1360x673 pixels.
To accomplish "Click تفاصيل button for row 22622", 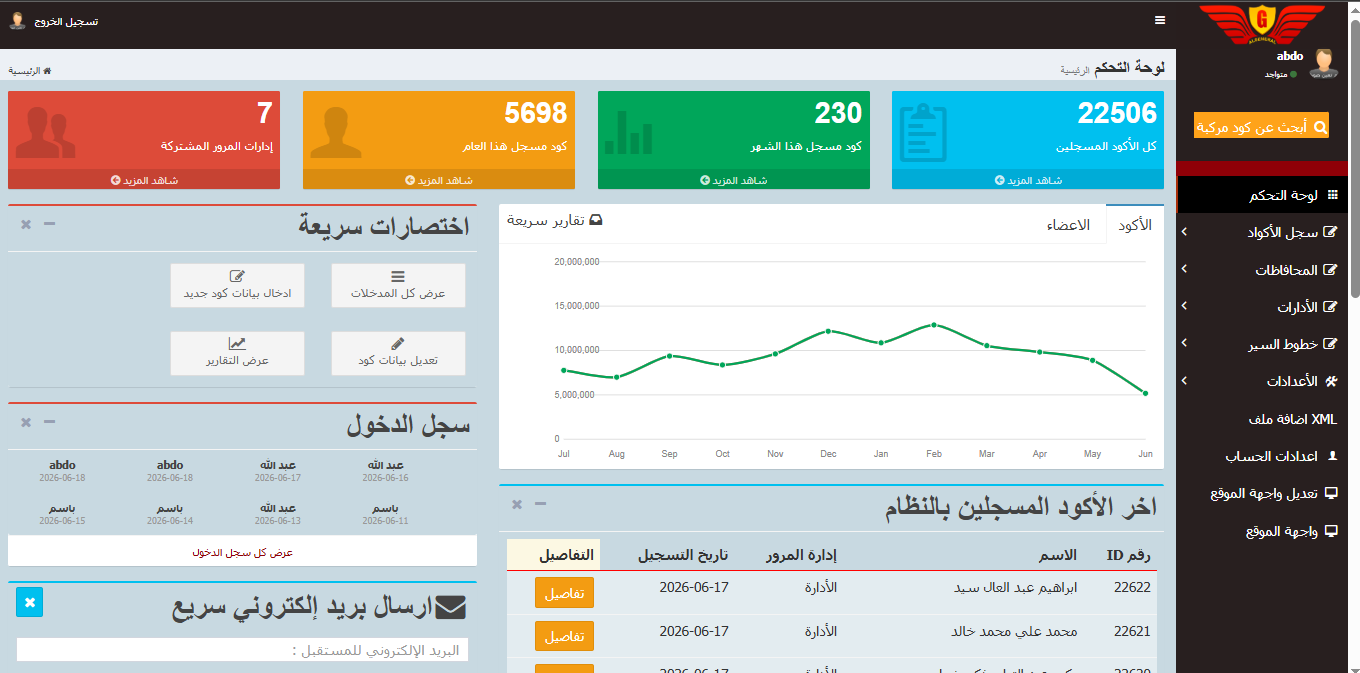I will (x=564, y=592).
